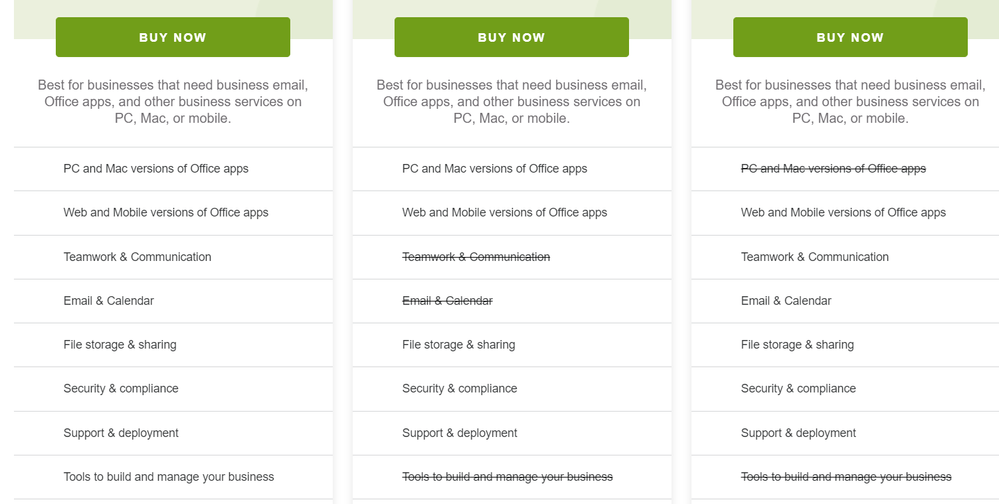Open struck-through PC and Mac versions row
Image resolution: width=999 pixels, height=504 pixels.
click(x=833, y=169)
